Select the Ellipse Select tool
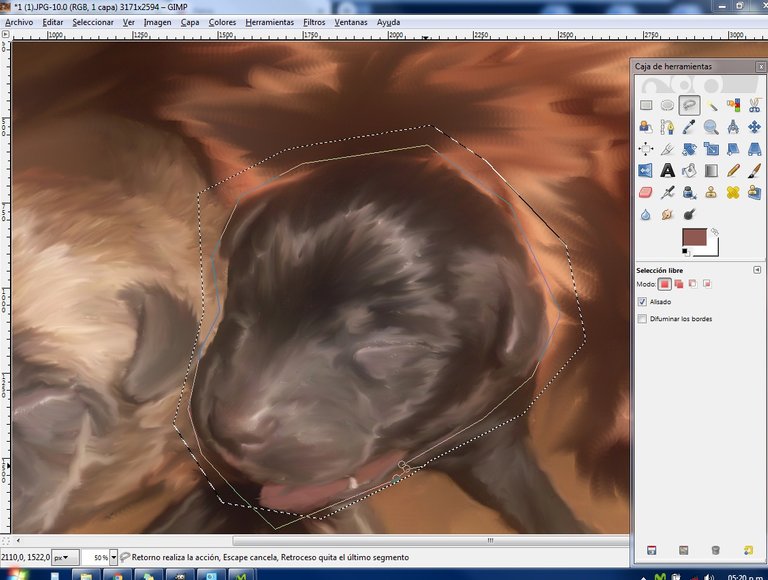The image size is (768, 580). pos(667,105)
